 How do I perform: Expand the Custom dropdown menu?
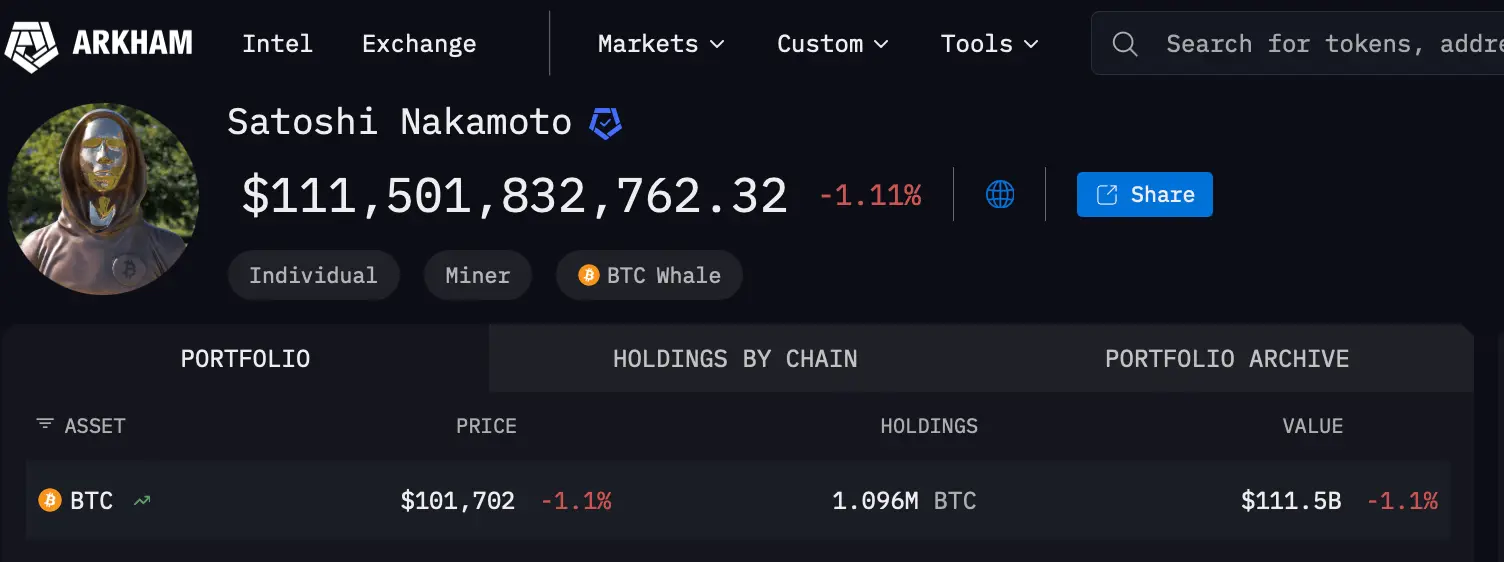click(x=832, y=44)
